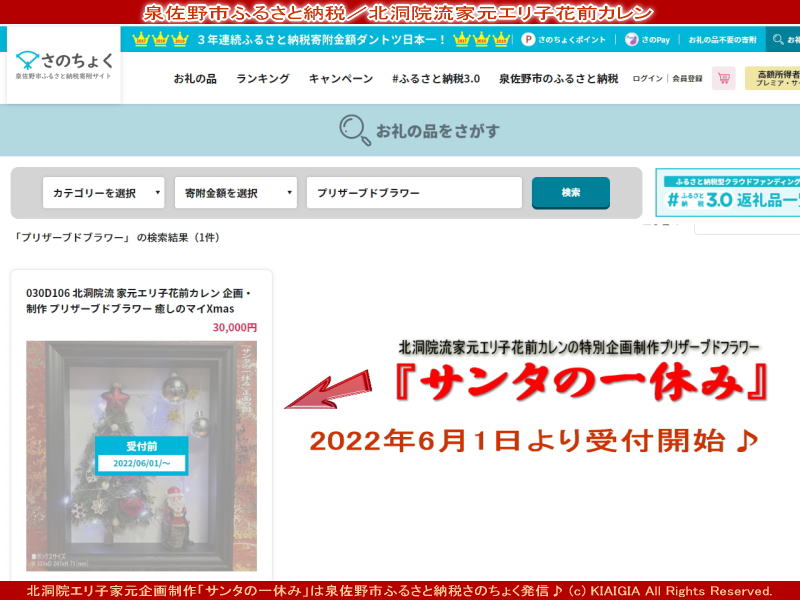Click the さのちょくポイント link text

coord(572,39)
